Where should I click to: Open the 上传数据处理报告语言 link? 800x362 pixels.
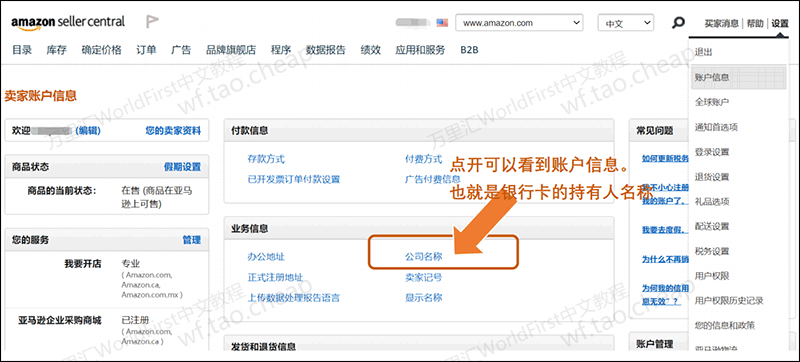point(294,298)
